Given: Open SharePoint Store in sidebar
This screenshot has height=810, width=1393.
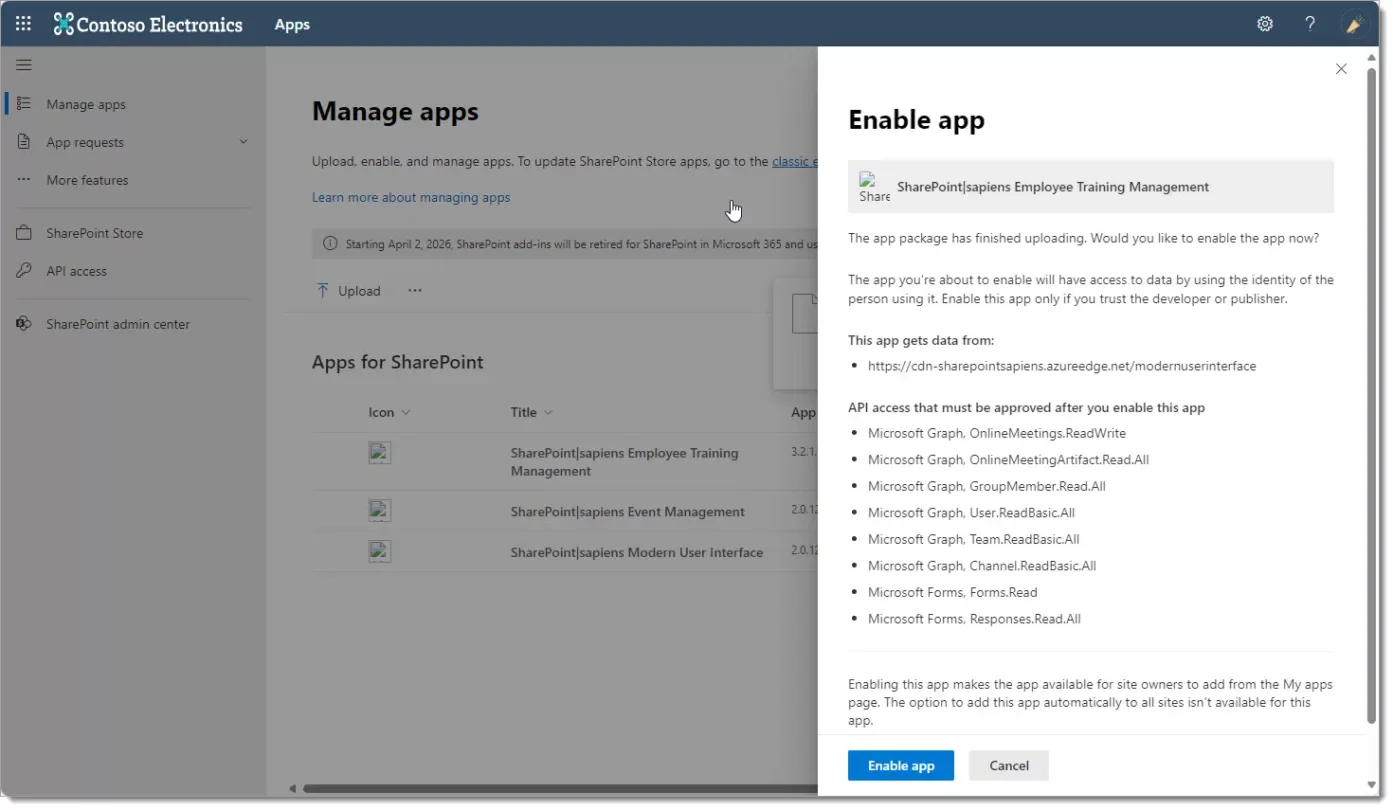Looking at the screenshot, I should [95, 233].
